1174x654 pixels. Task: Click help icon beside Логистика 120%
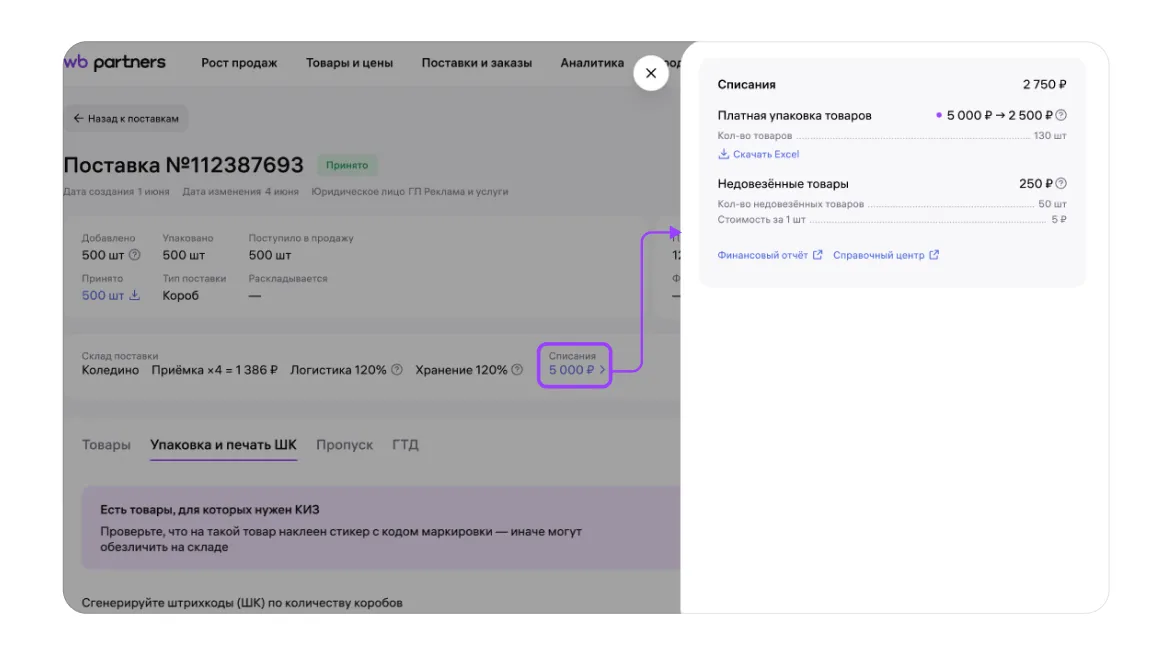pos(397,370)
